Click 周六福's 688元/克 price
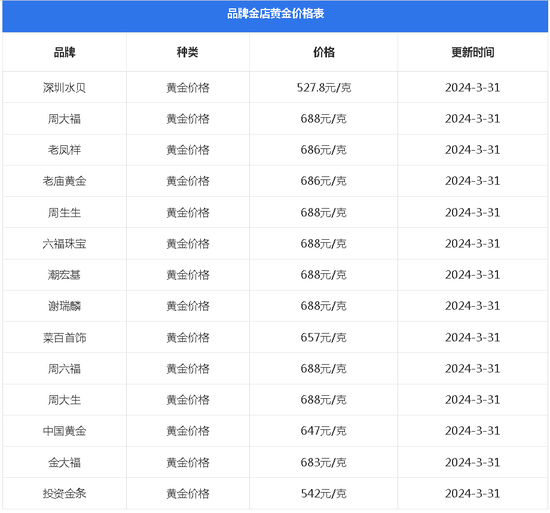The width and height of the screenshot is (550, 513). coord(324,369)
